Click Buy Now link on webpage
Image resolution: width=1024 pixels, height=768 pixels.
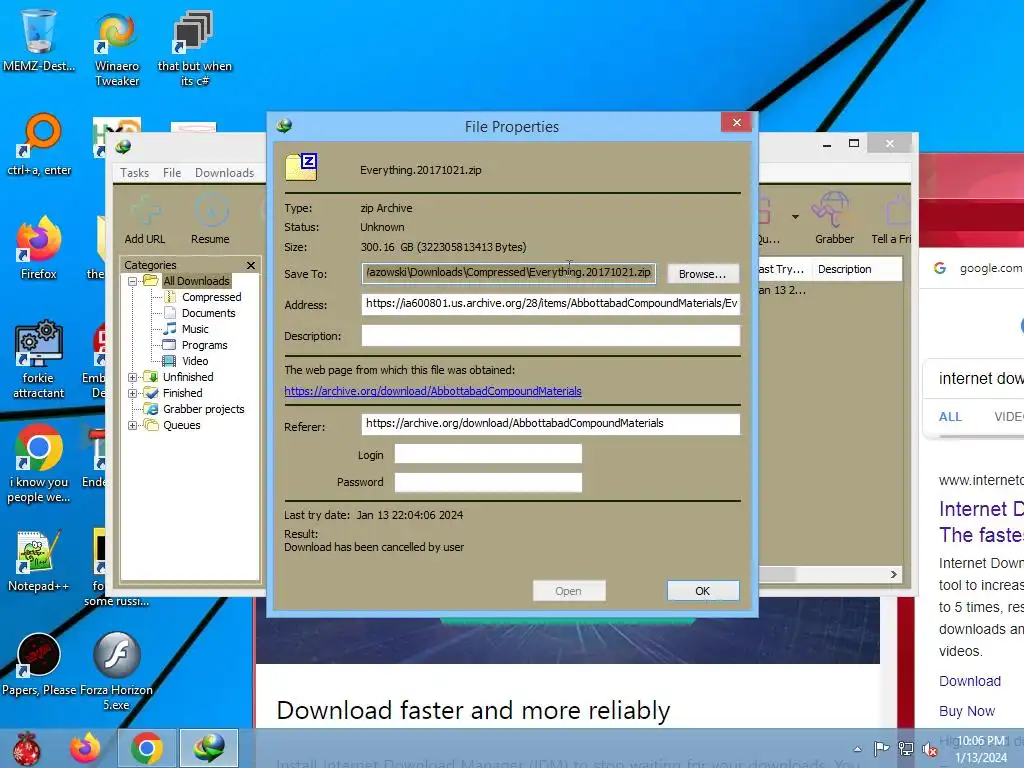(x=967, y=711)
